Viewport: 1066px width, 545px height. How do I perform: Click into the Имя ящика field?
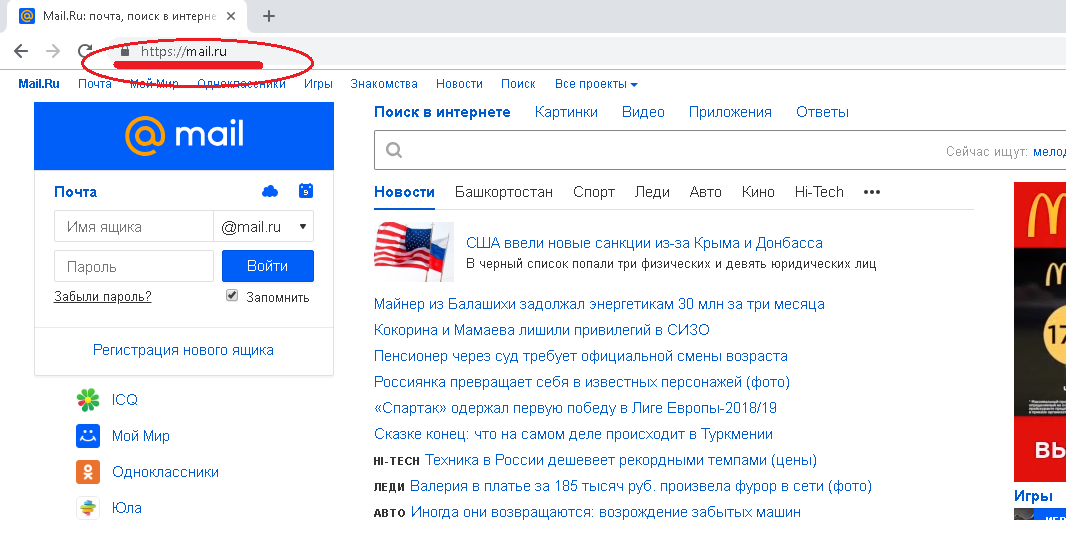tap(134, 227)
